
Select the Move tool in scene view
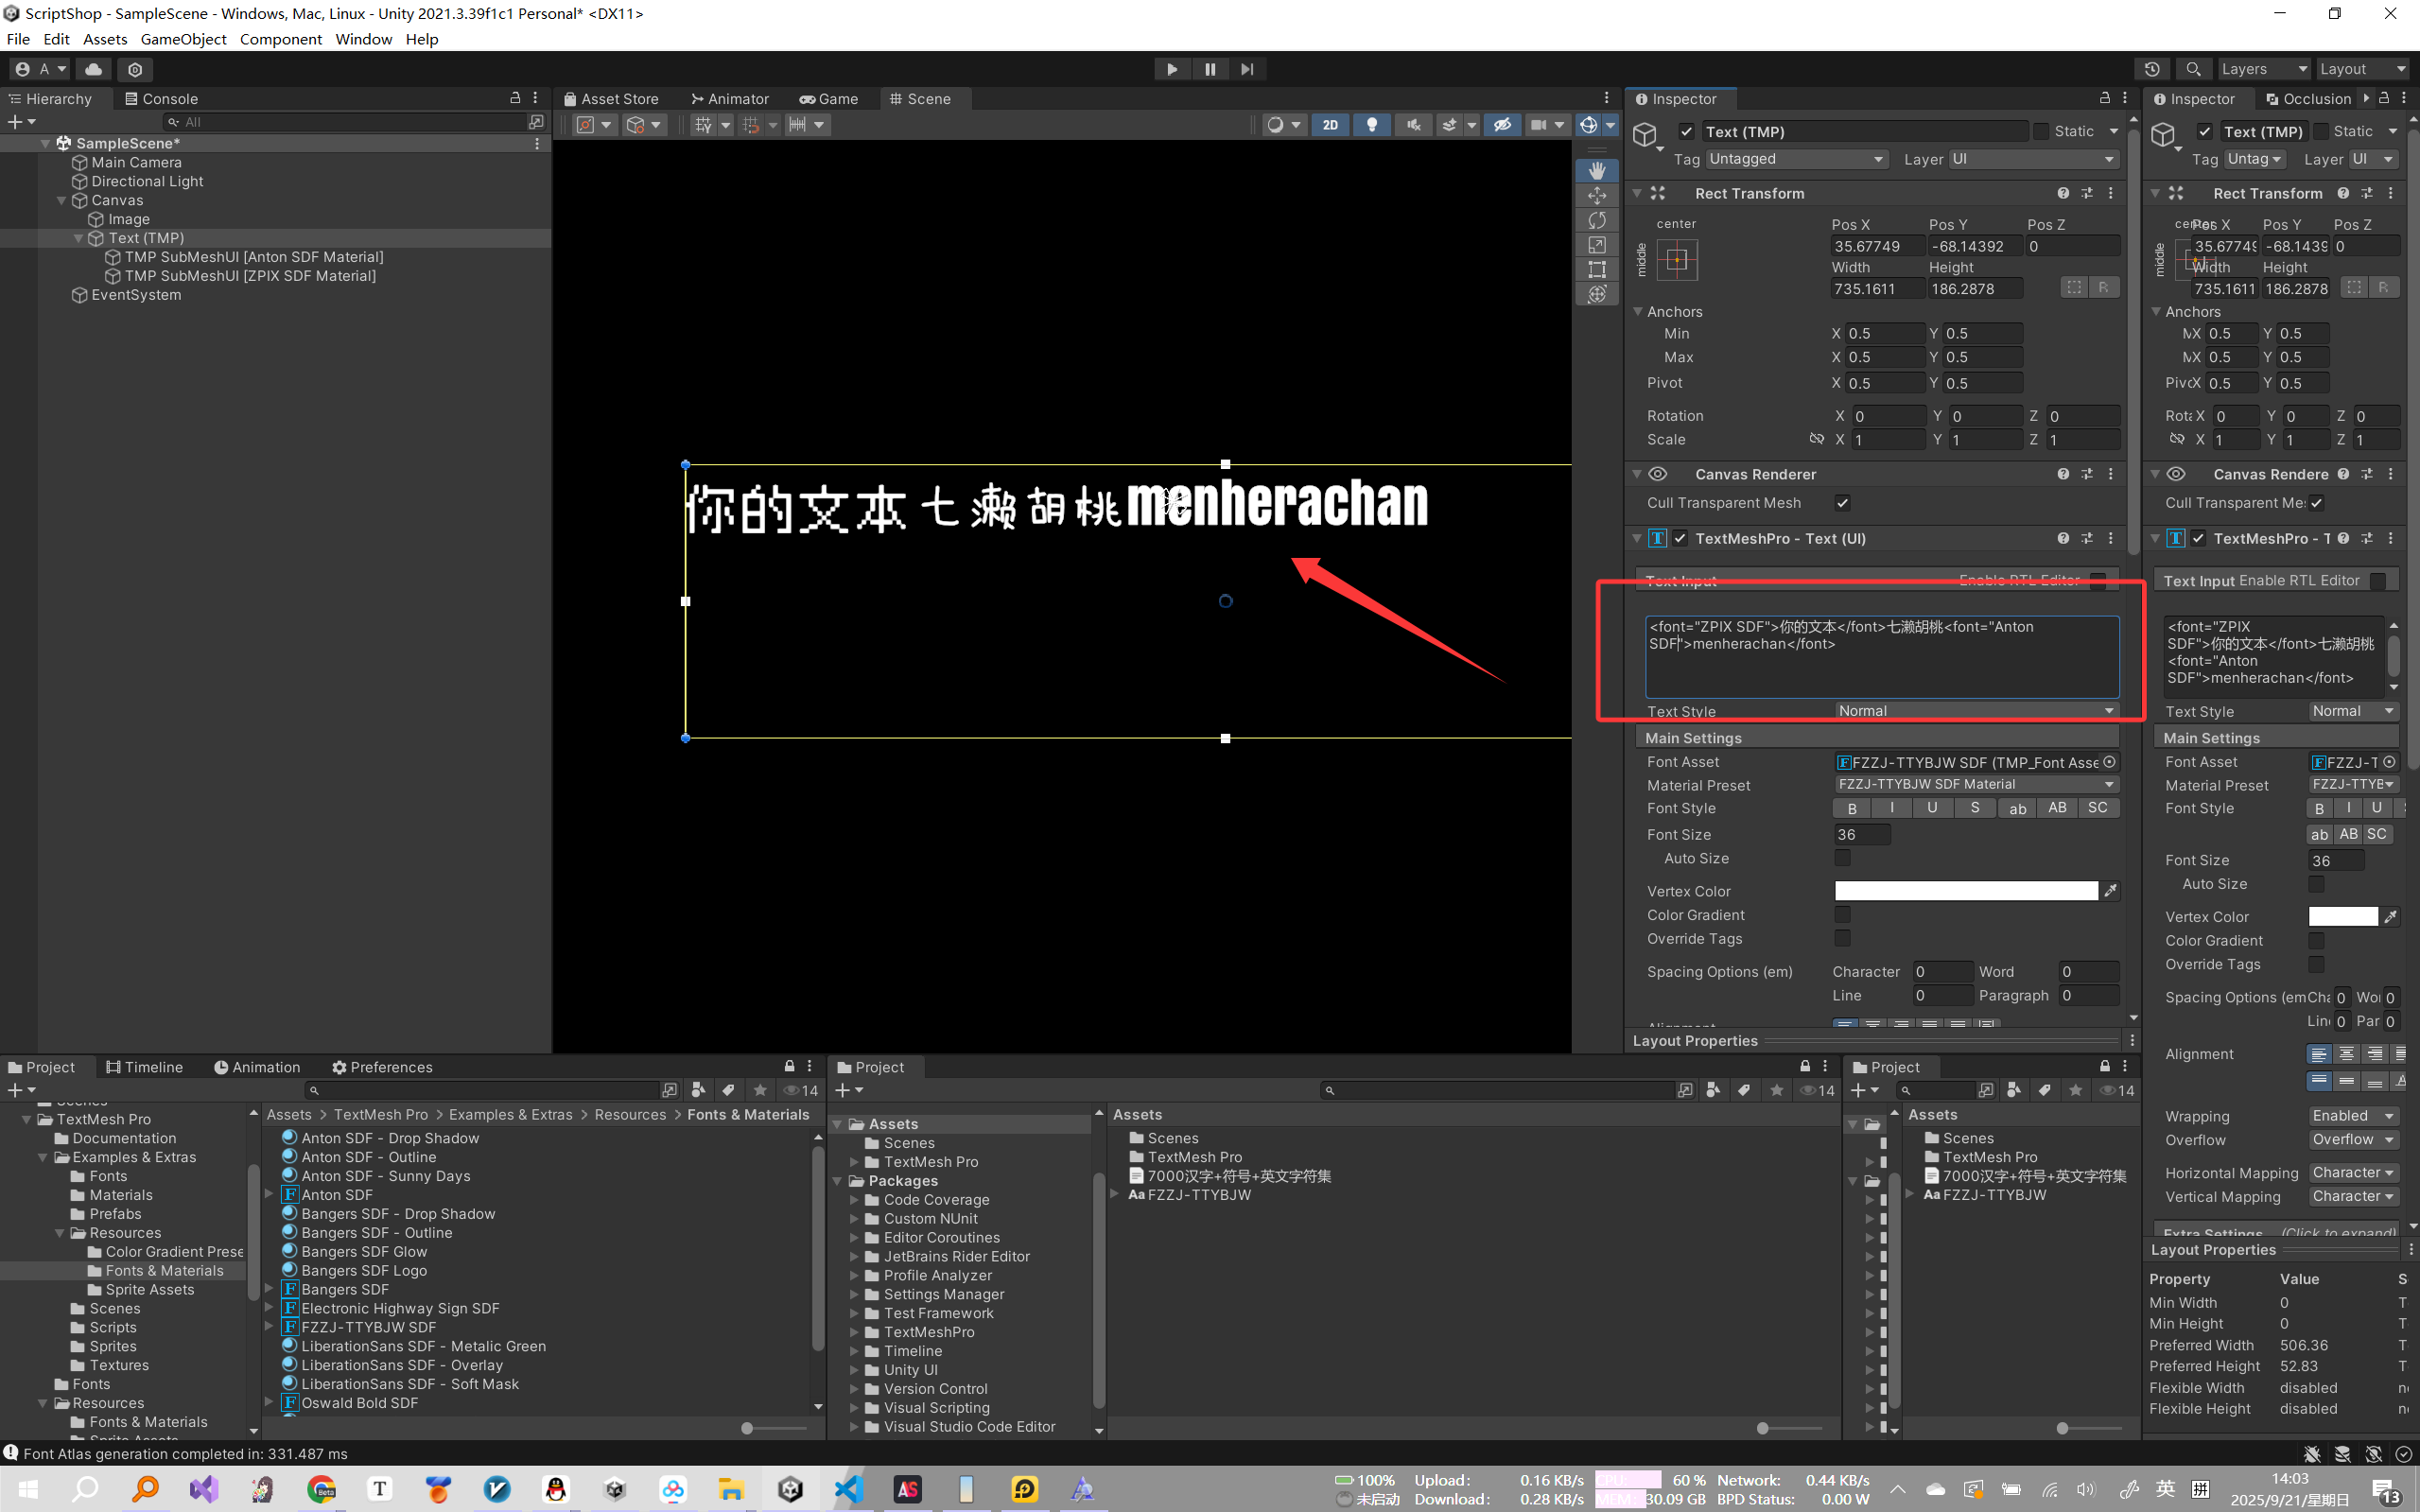click(x=1596, y=195)
